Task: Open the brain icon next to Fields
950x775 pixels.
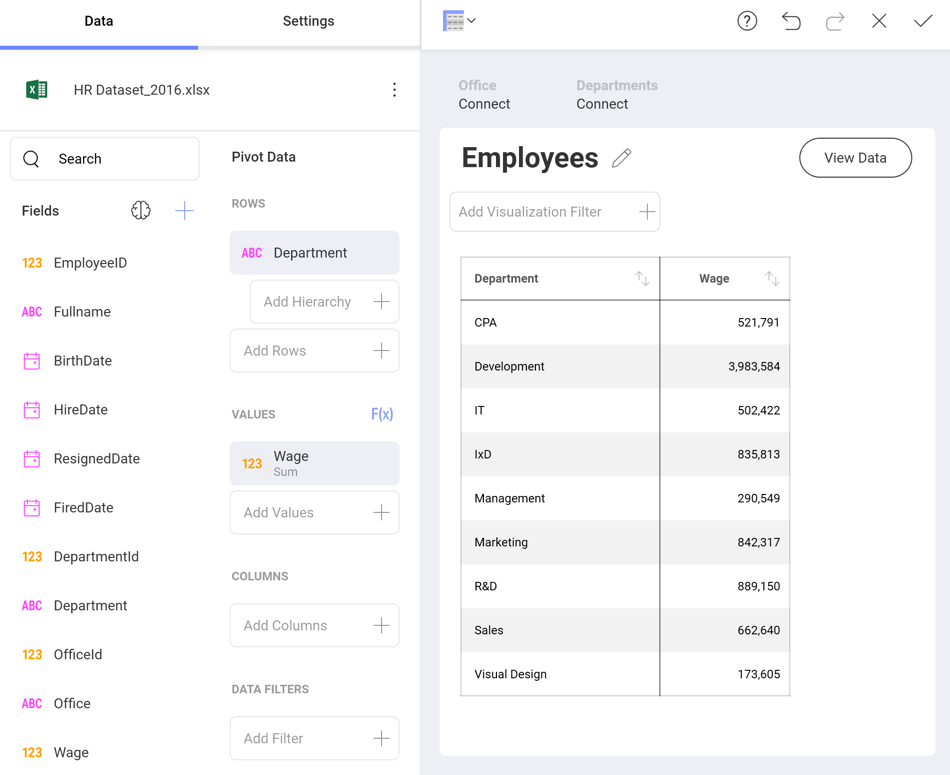Action: pyautogui.click(x=141, y=211)
